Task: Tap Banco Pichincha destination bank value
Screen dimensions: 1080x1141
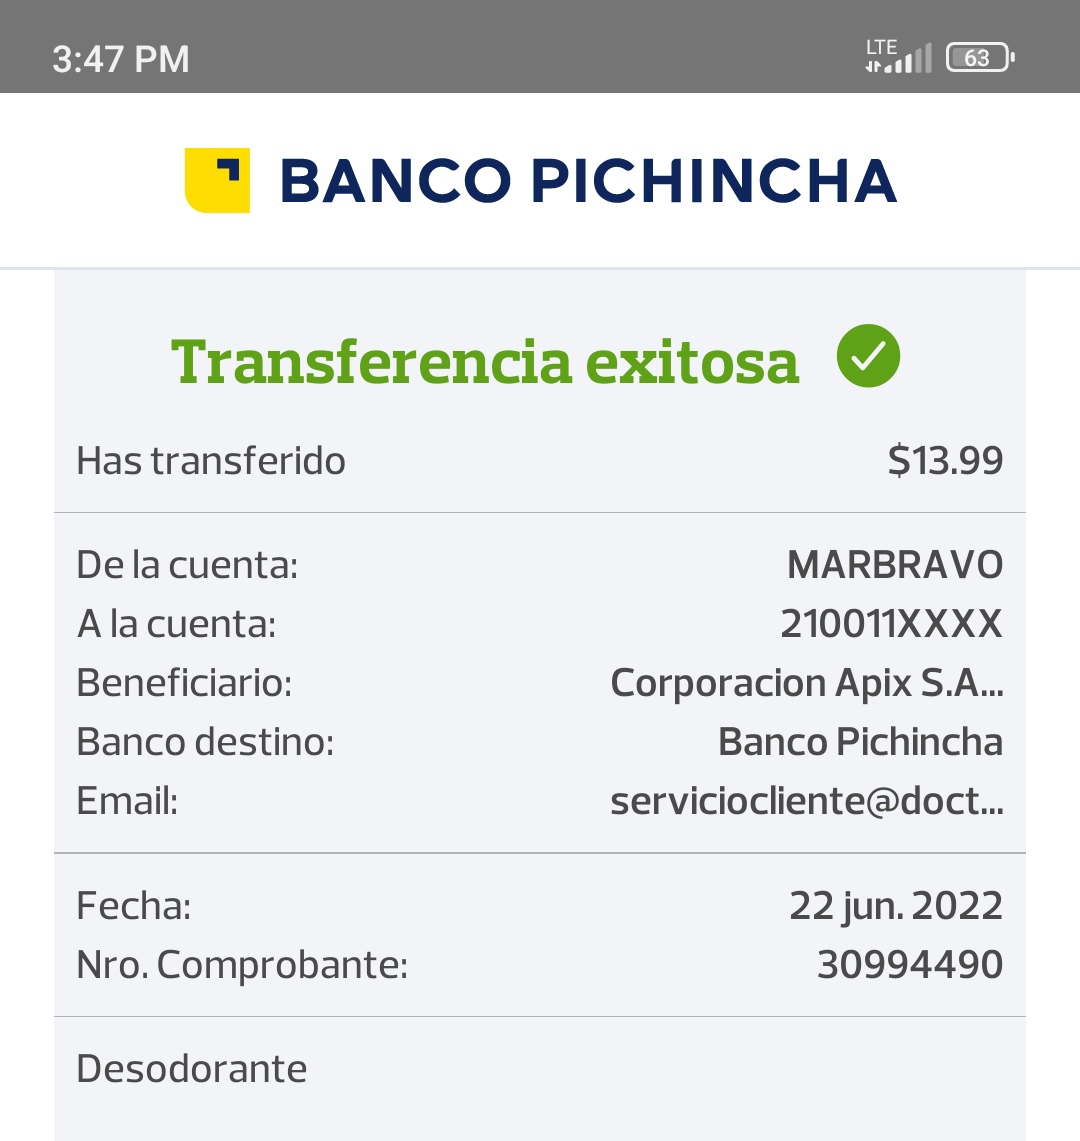Action: click(860, 742)
